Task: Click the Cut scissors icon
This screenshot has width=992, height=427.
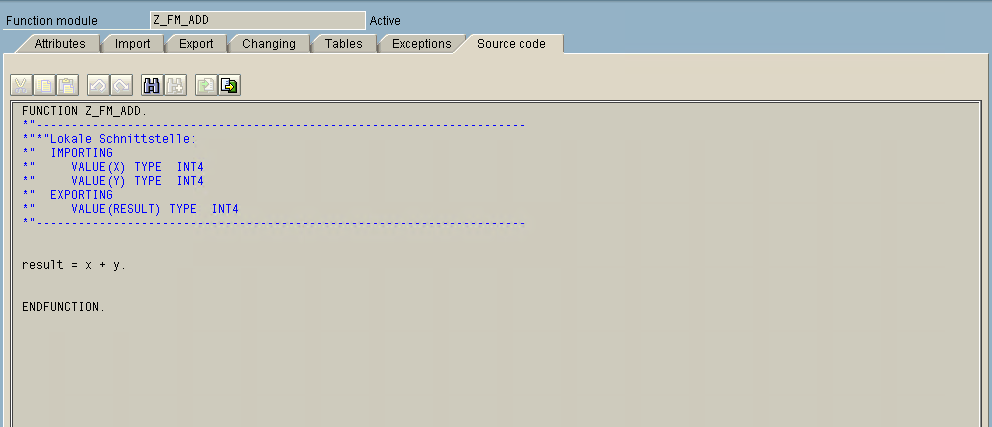Action: [21, 85]
